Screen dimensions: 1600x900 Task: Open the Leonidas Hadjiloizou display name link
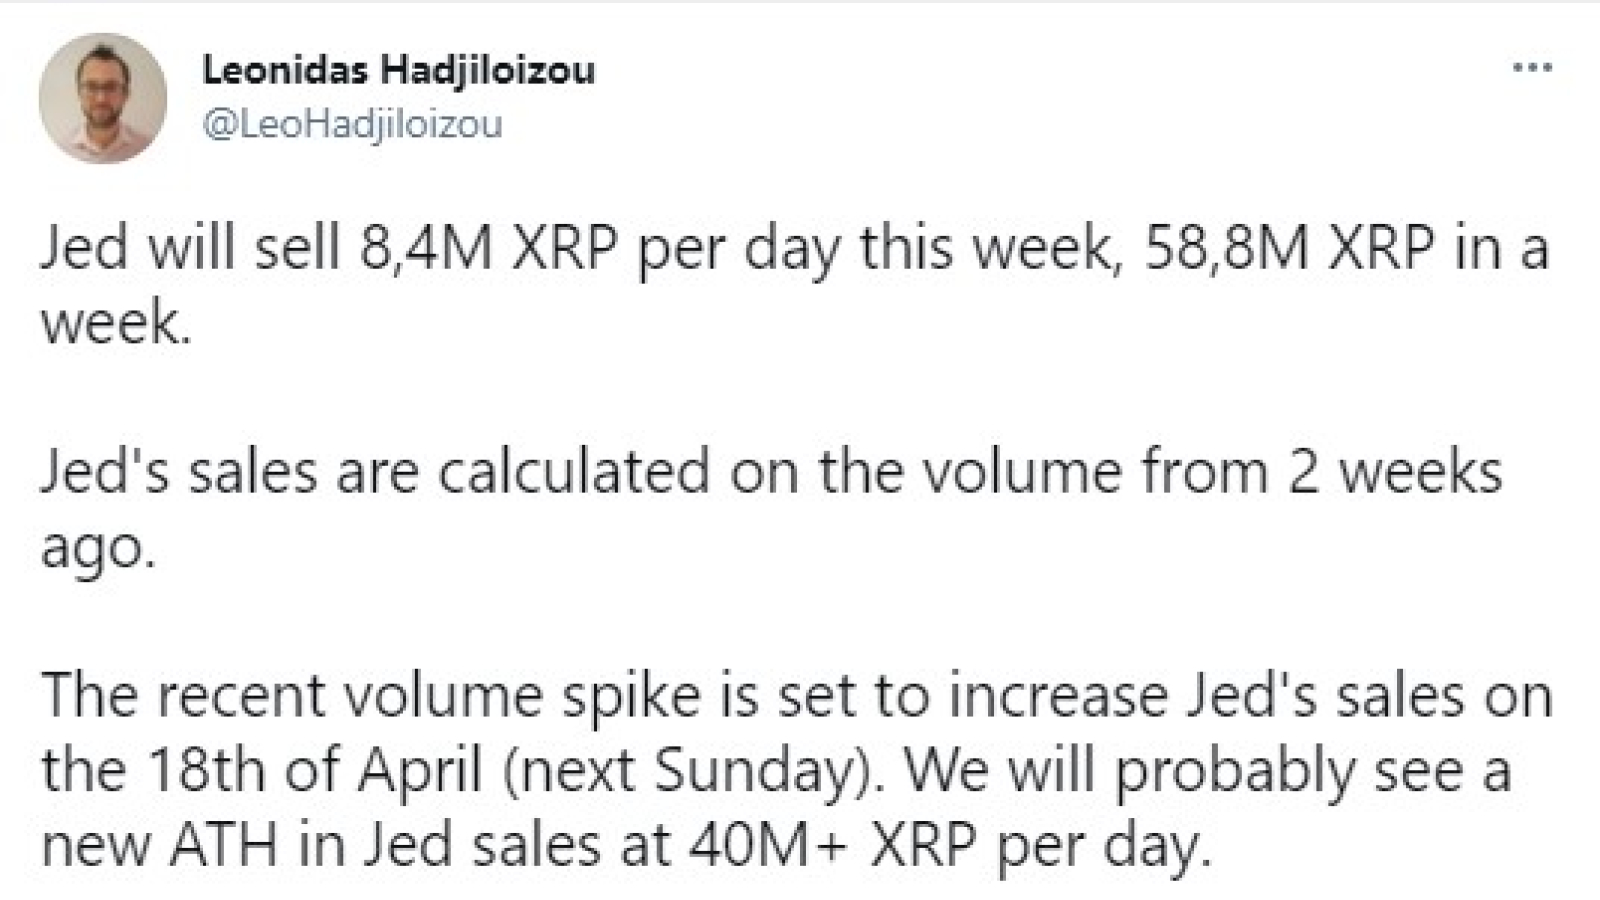pos(398,69)
